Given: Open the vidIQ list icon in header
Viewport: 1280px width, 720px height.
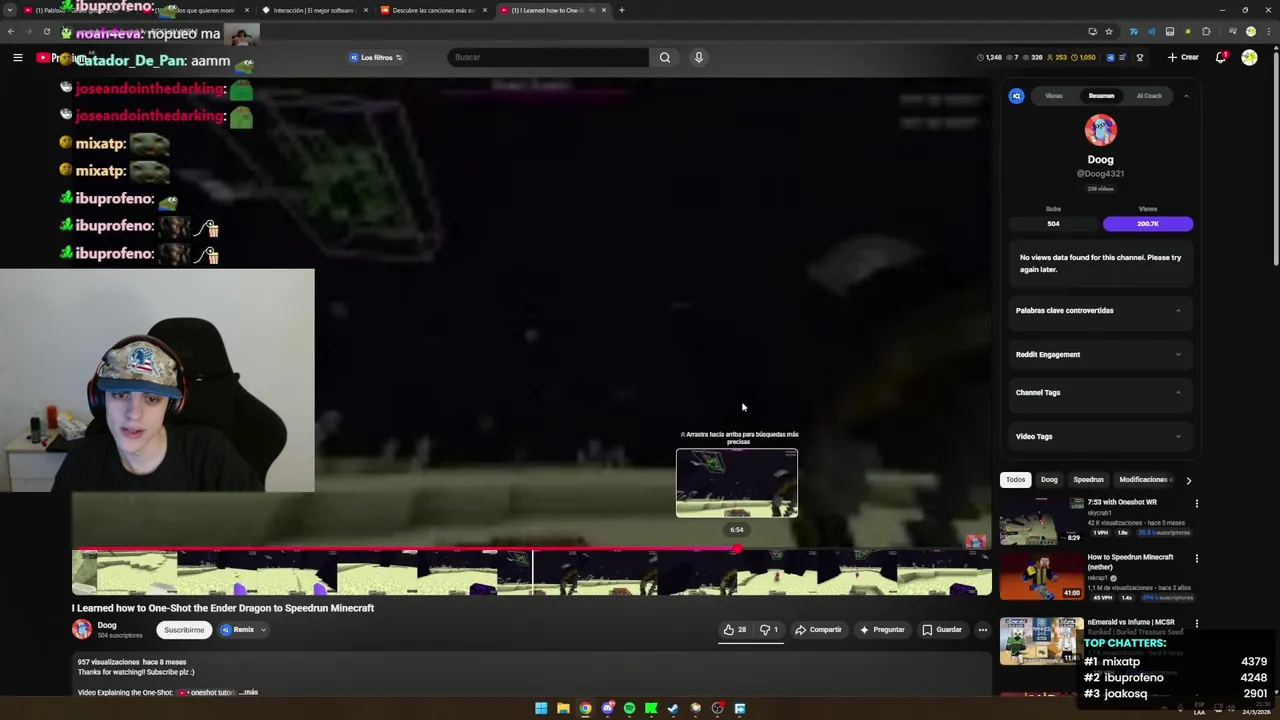Looking at the screenshot, I should pos(1123,57).
